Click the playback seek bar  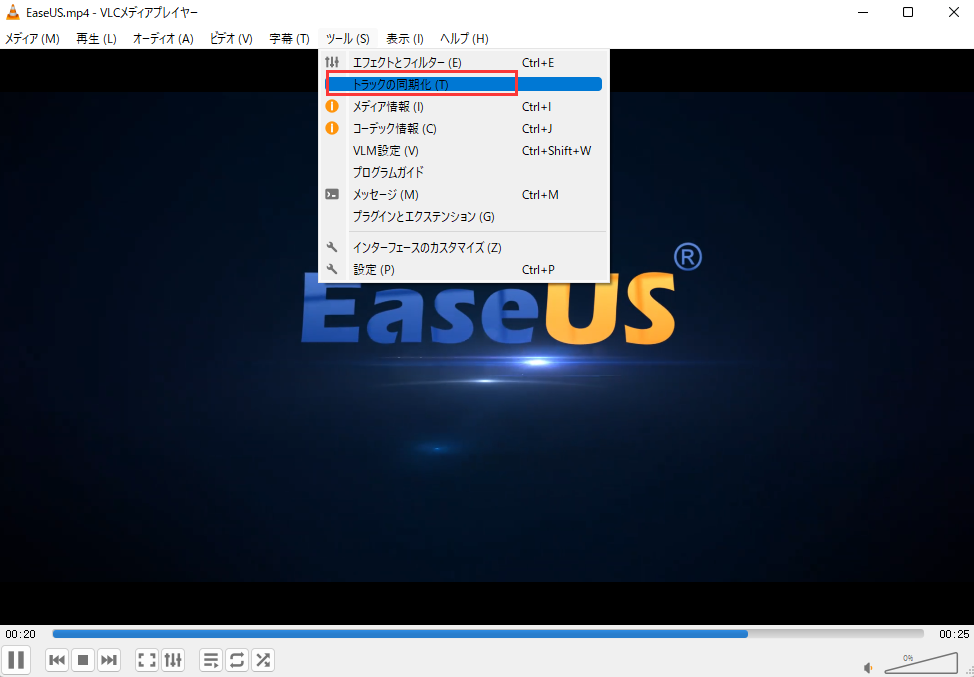(x=488, y=634)
